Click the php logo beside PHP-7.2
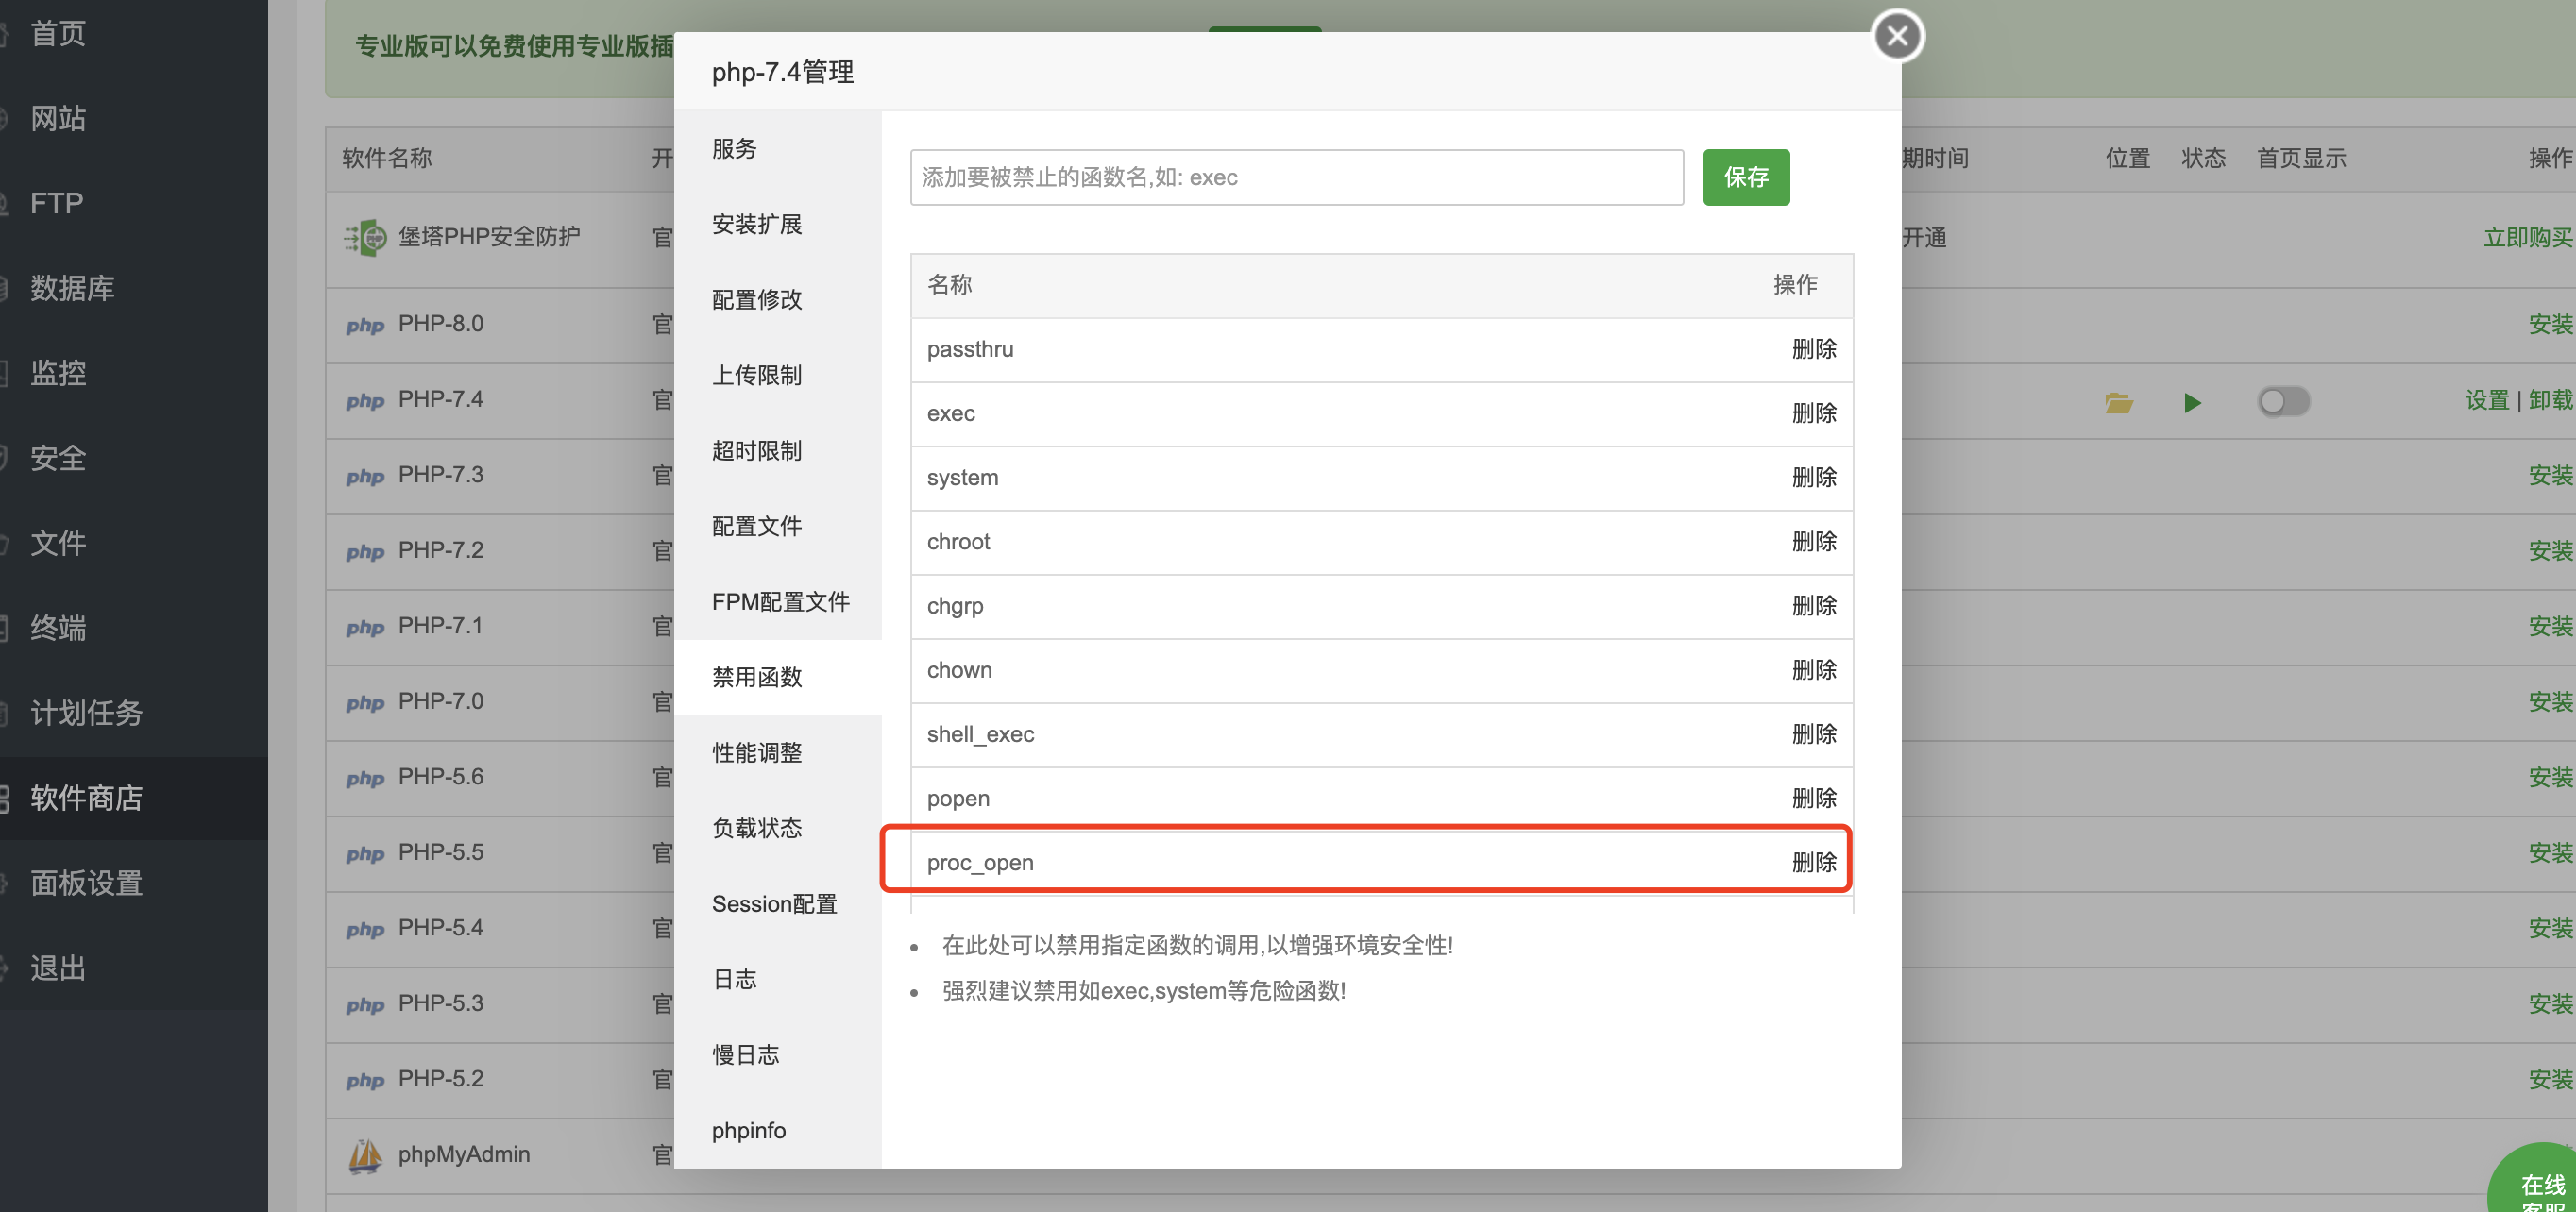The width and height of the screenshot is (2576, 1212). pyautogui.click(x=365, y=551)
